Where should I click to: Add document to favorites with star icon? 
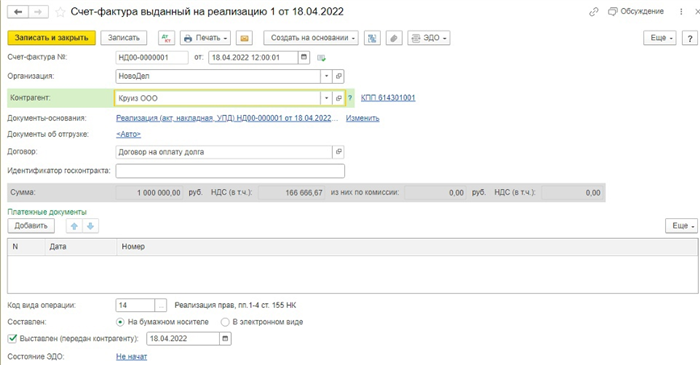tap(60, 12)
